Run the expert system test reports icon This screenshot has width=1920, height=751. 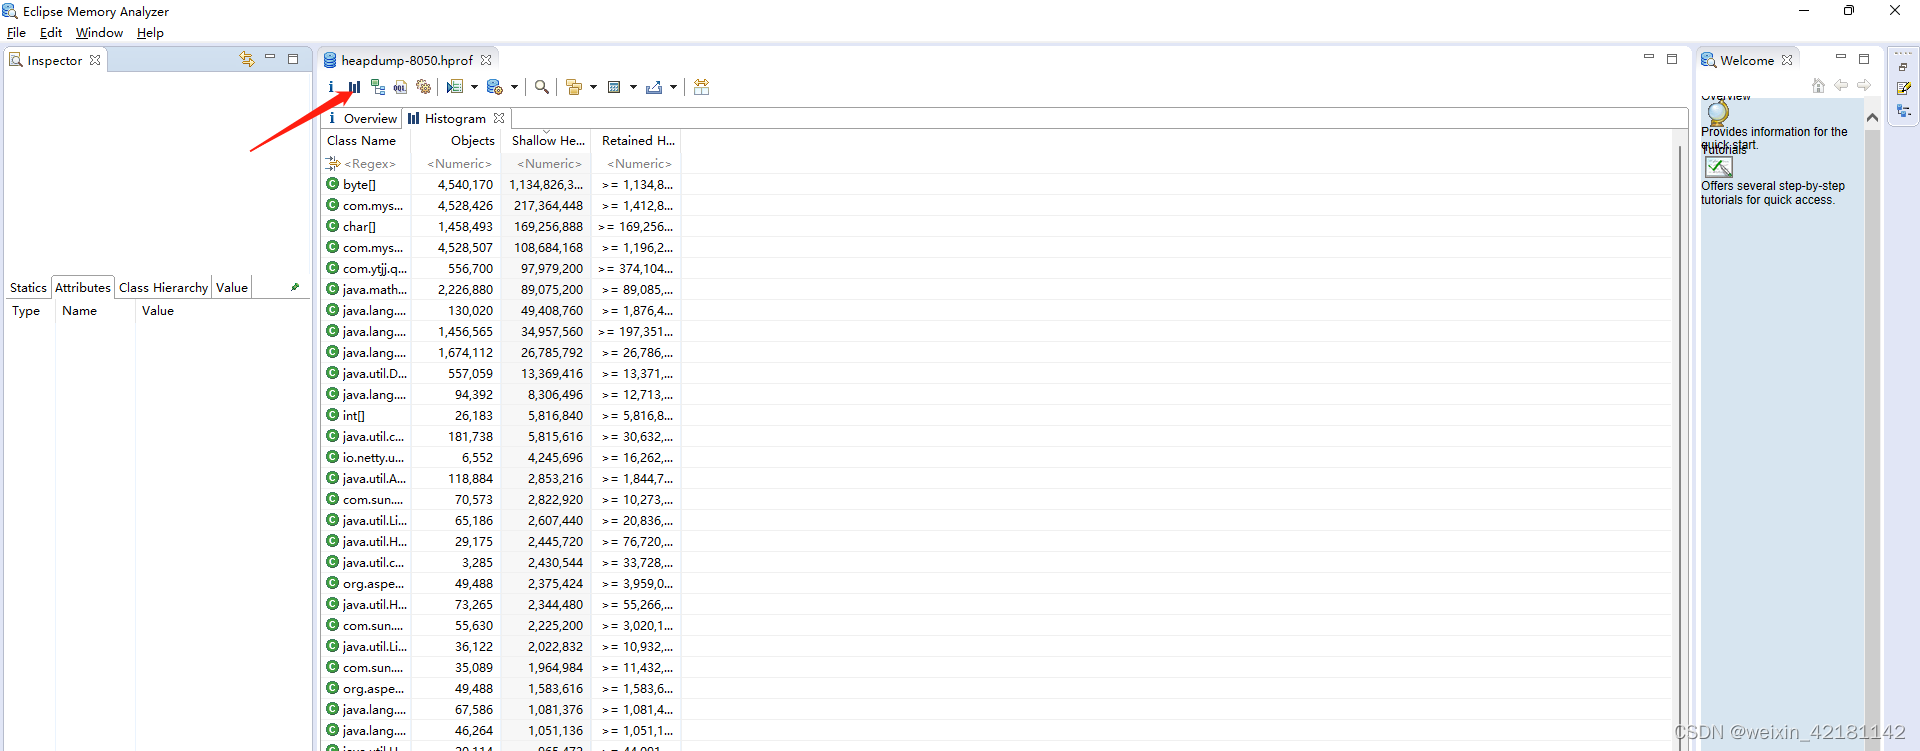coord(455,87)
